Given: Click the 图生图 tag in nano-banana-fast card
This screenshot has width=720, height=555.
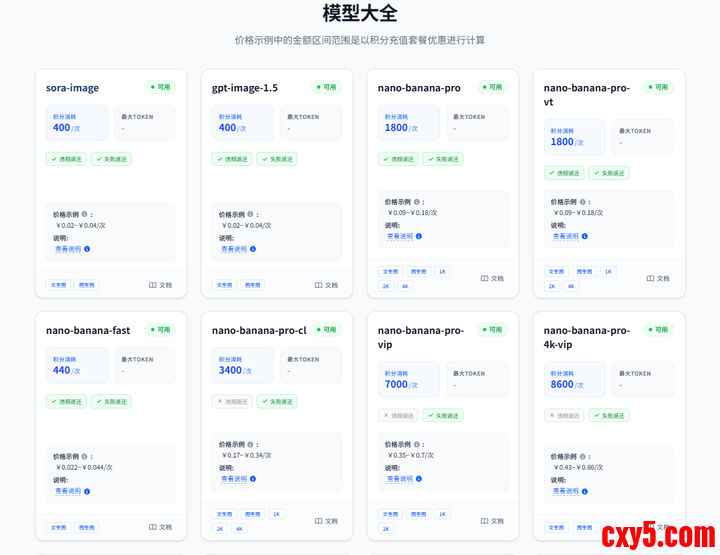Looking at the screenshot, I should coord(87,527).
